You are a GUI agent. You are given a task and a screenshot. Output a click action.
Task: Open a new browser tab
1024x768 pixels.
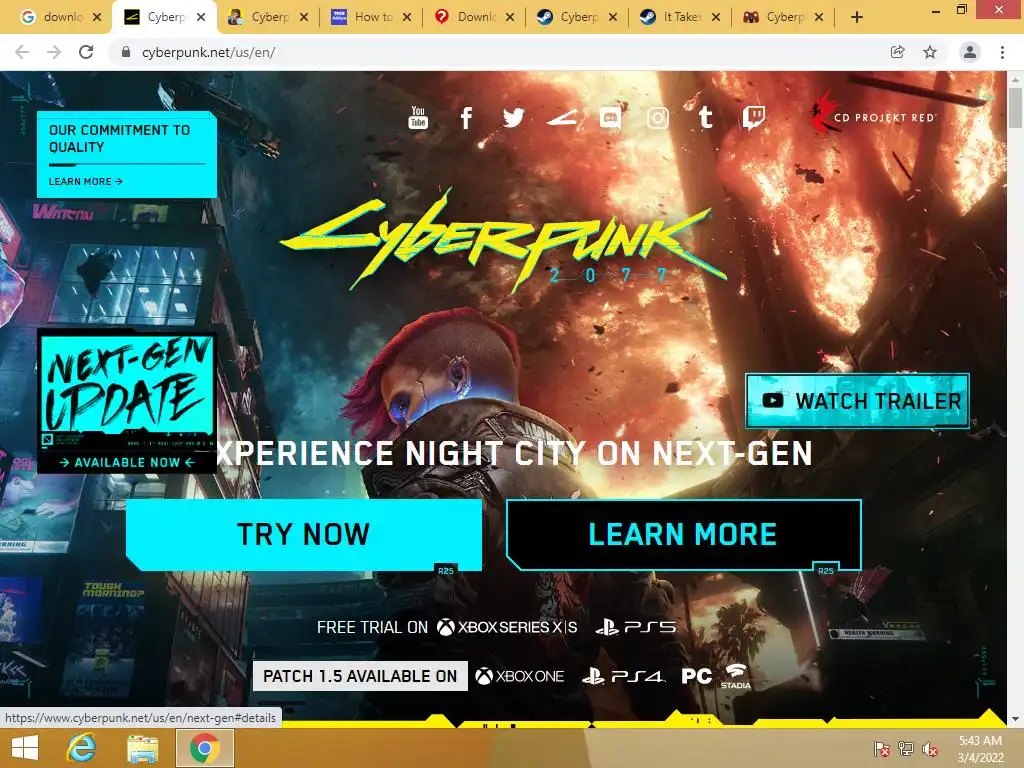click(x=857, y=17)
